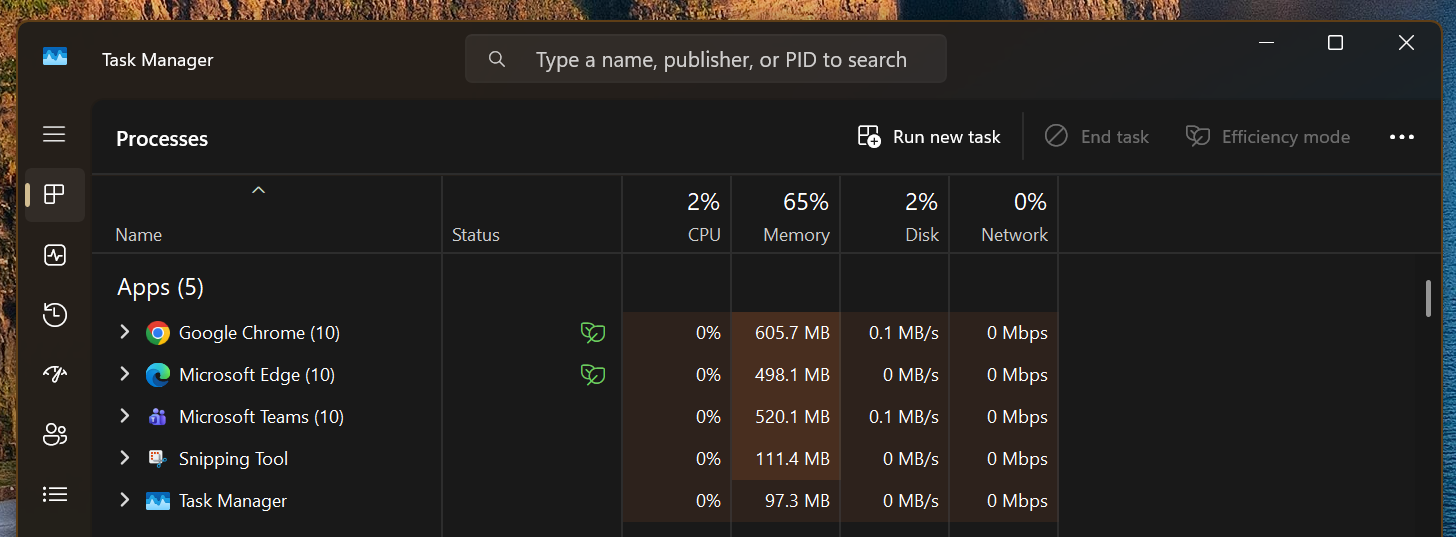Select the Task Manager row name
The height and width of the screenshot is (537, 1456).
point(233,501)
